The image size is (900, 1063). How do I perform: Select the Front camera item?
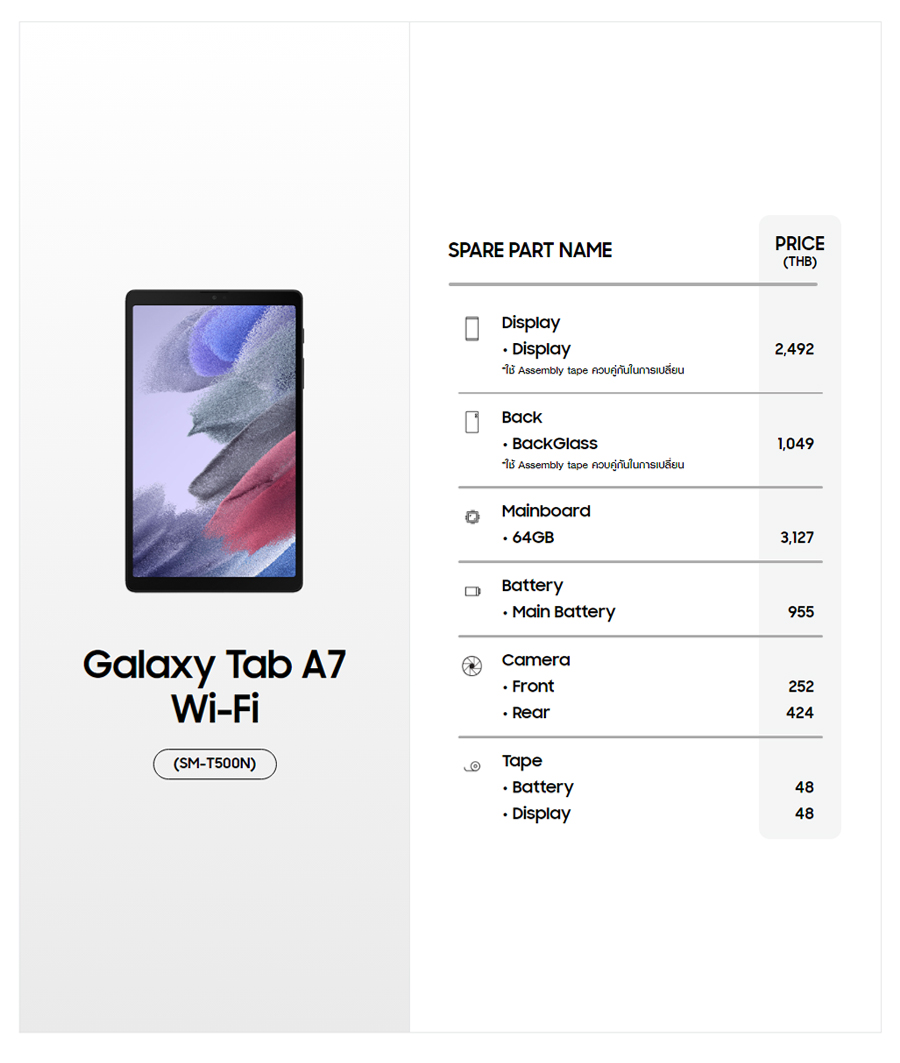(x=532, y=687)
